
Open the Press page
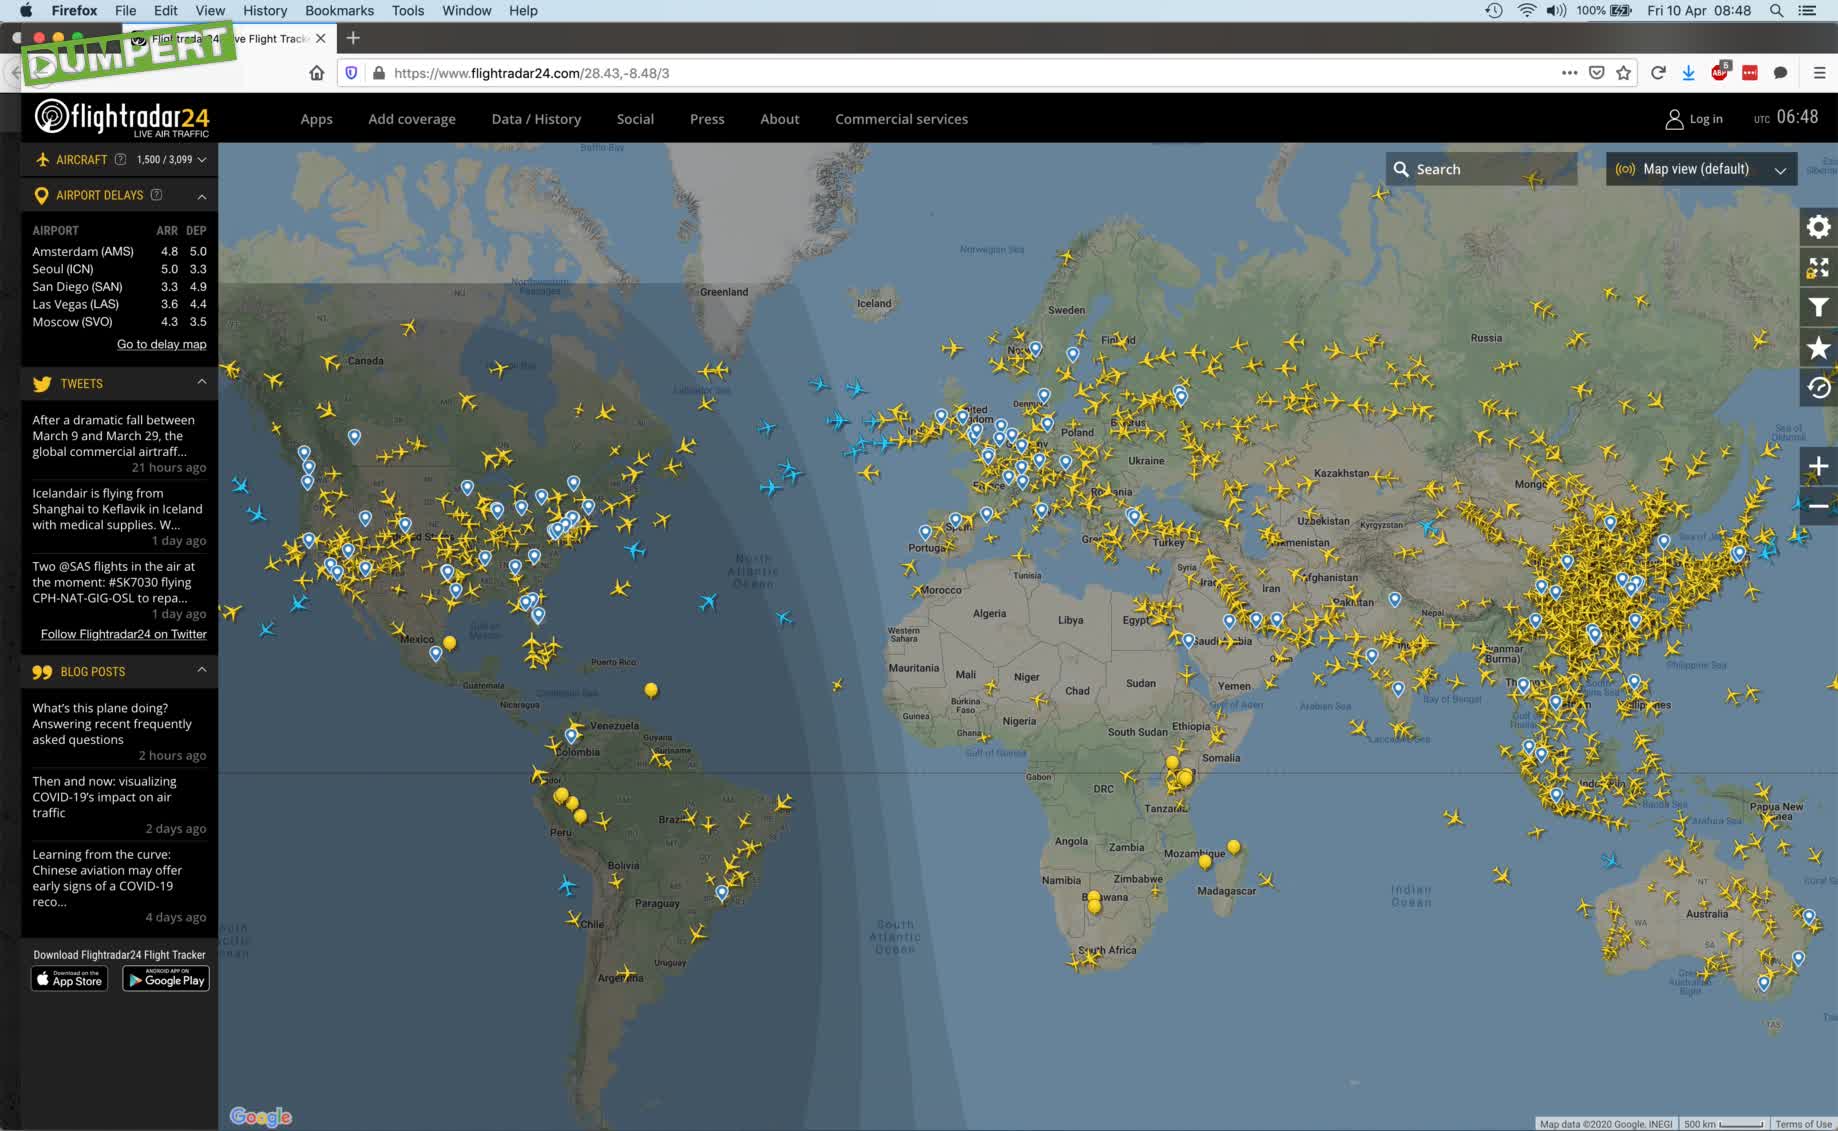coord(707,119)
